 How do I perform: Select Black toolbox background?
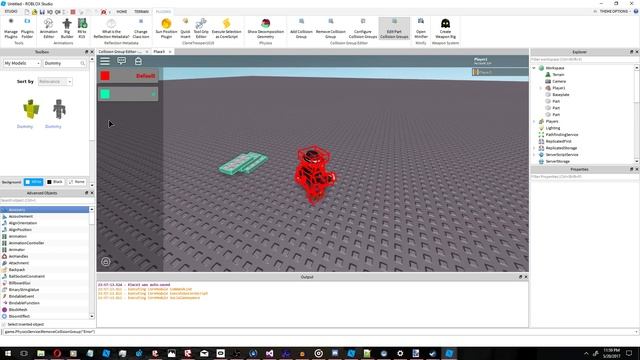[55, 182]
